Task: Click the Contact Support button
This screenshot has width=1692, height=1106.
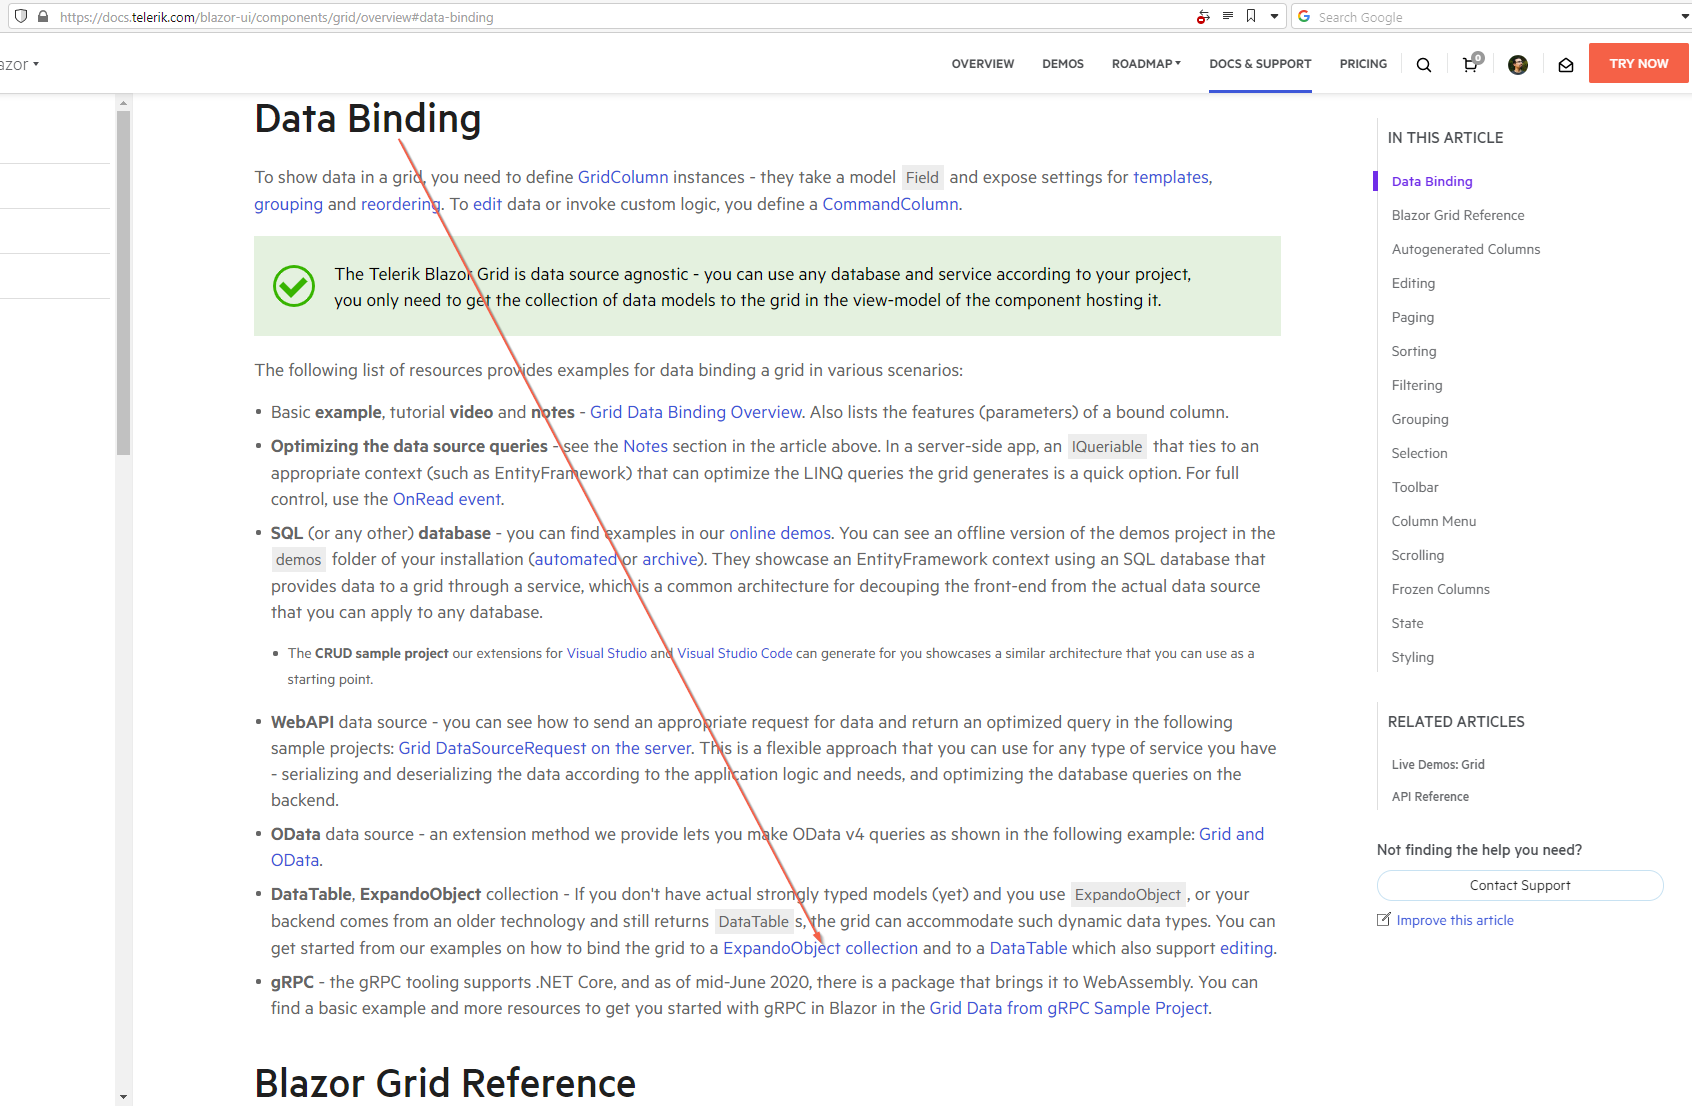Action: [x=1520, y=885]
